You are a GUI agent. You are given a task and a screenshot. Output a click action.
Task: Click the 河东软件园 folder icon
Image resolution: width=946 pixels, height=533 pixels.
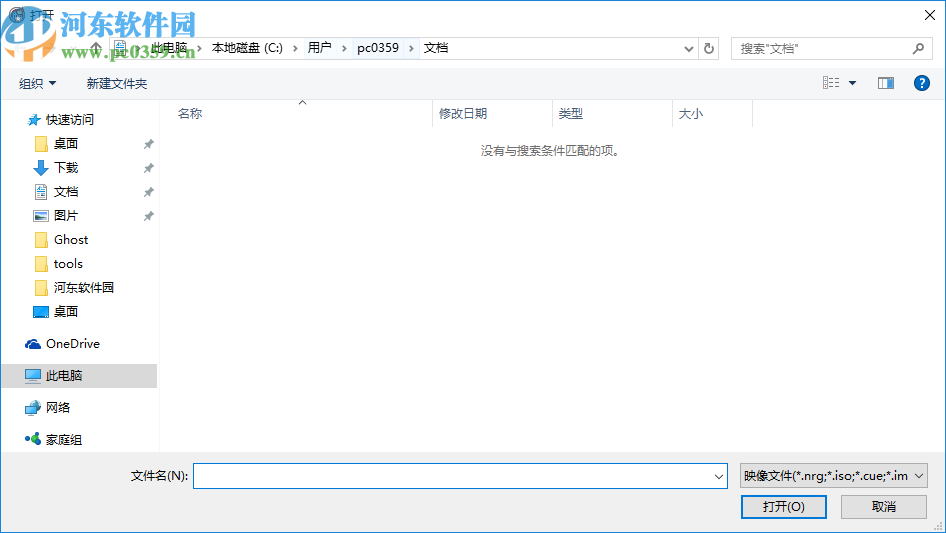coord(41,288)
